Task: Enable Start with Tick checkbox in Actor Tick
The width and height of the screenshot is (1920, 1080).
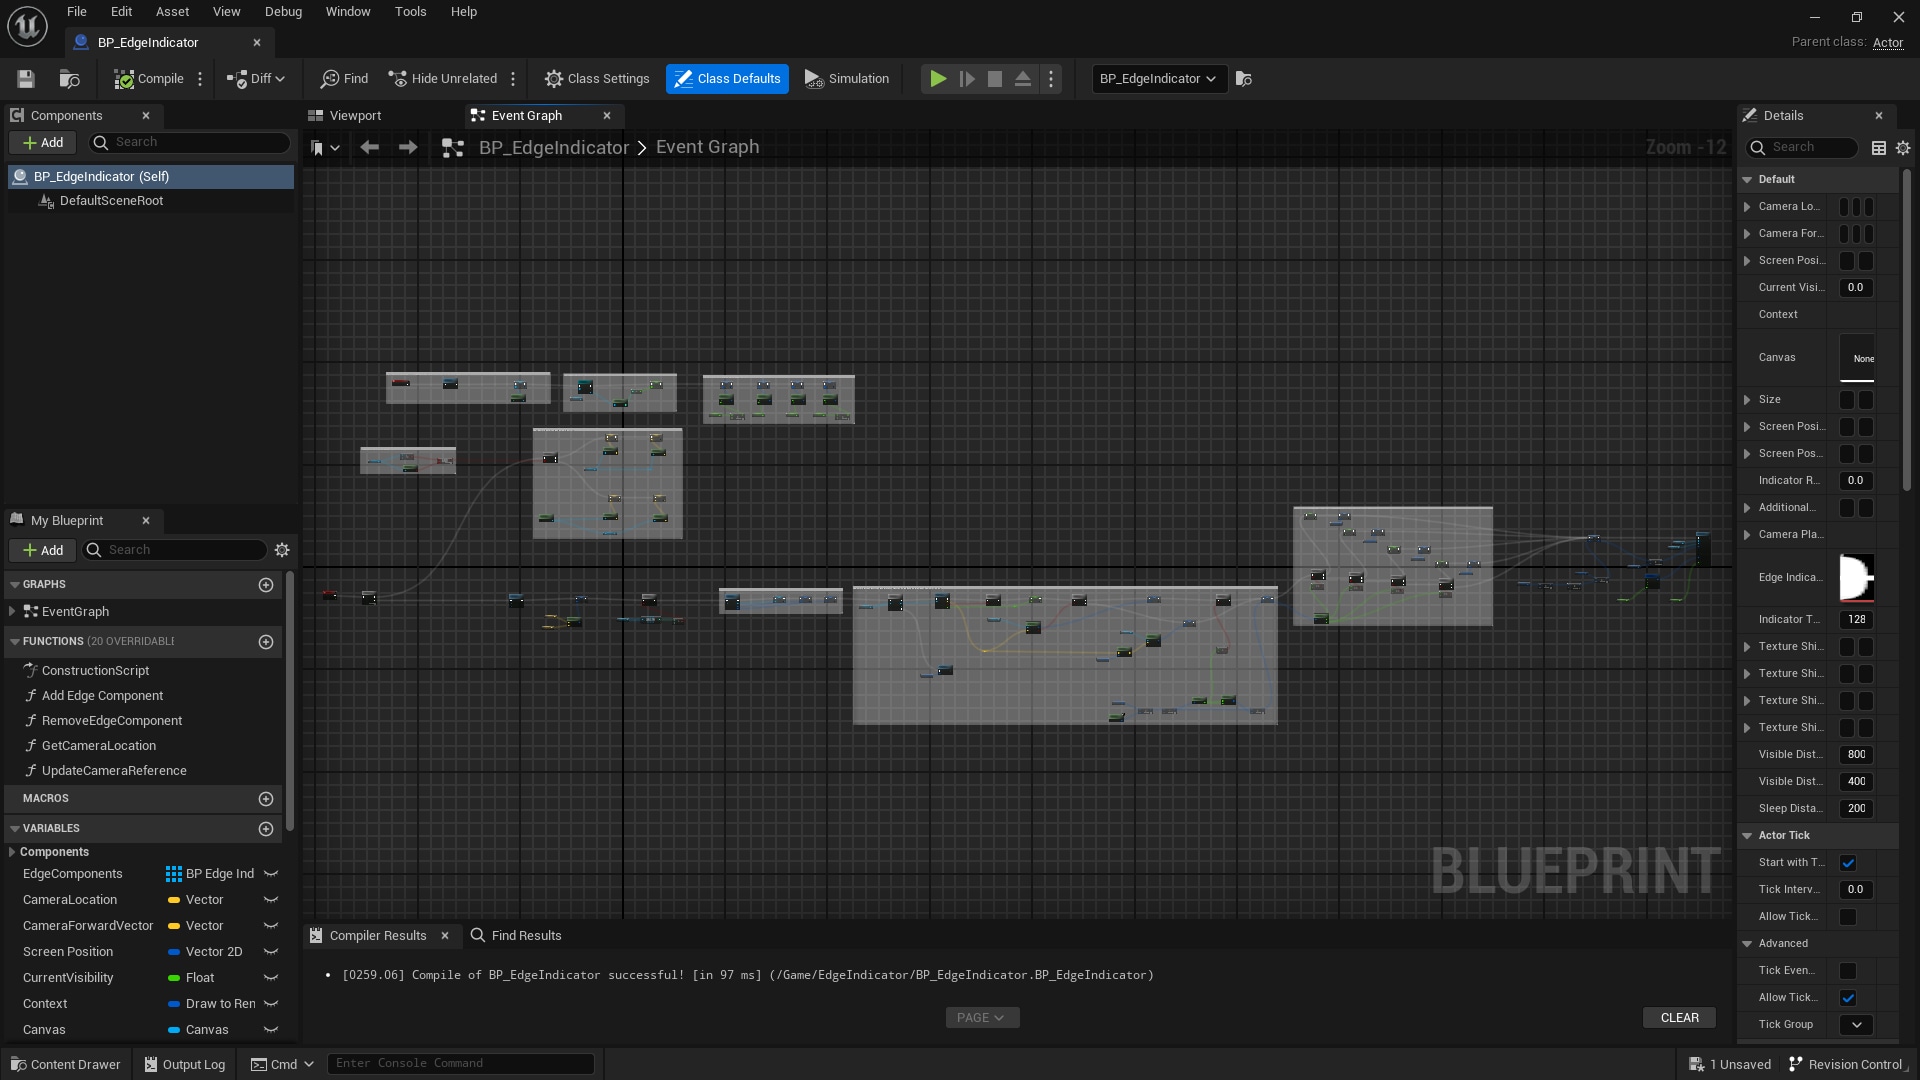Action: click(x=1849, y=862)
